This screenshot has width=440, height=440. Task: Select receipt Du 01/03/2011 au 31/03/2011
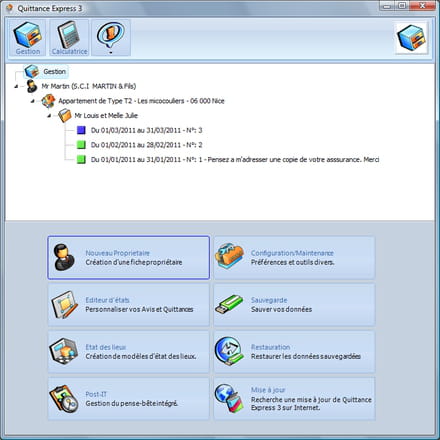146,130
